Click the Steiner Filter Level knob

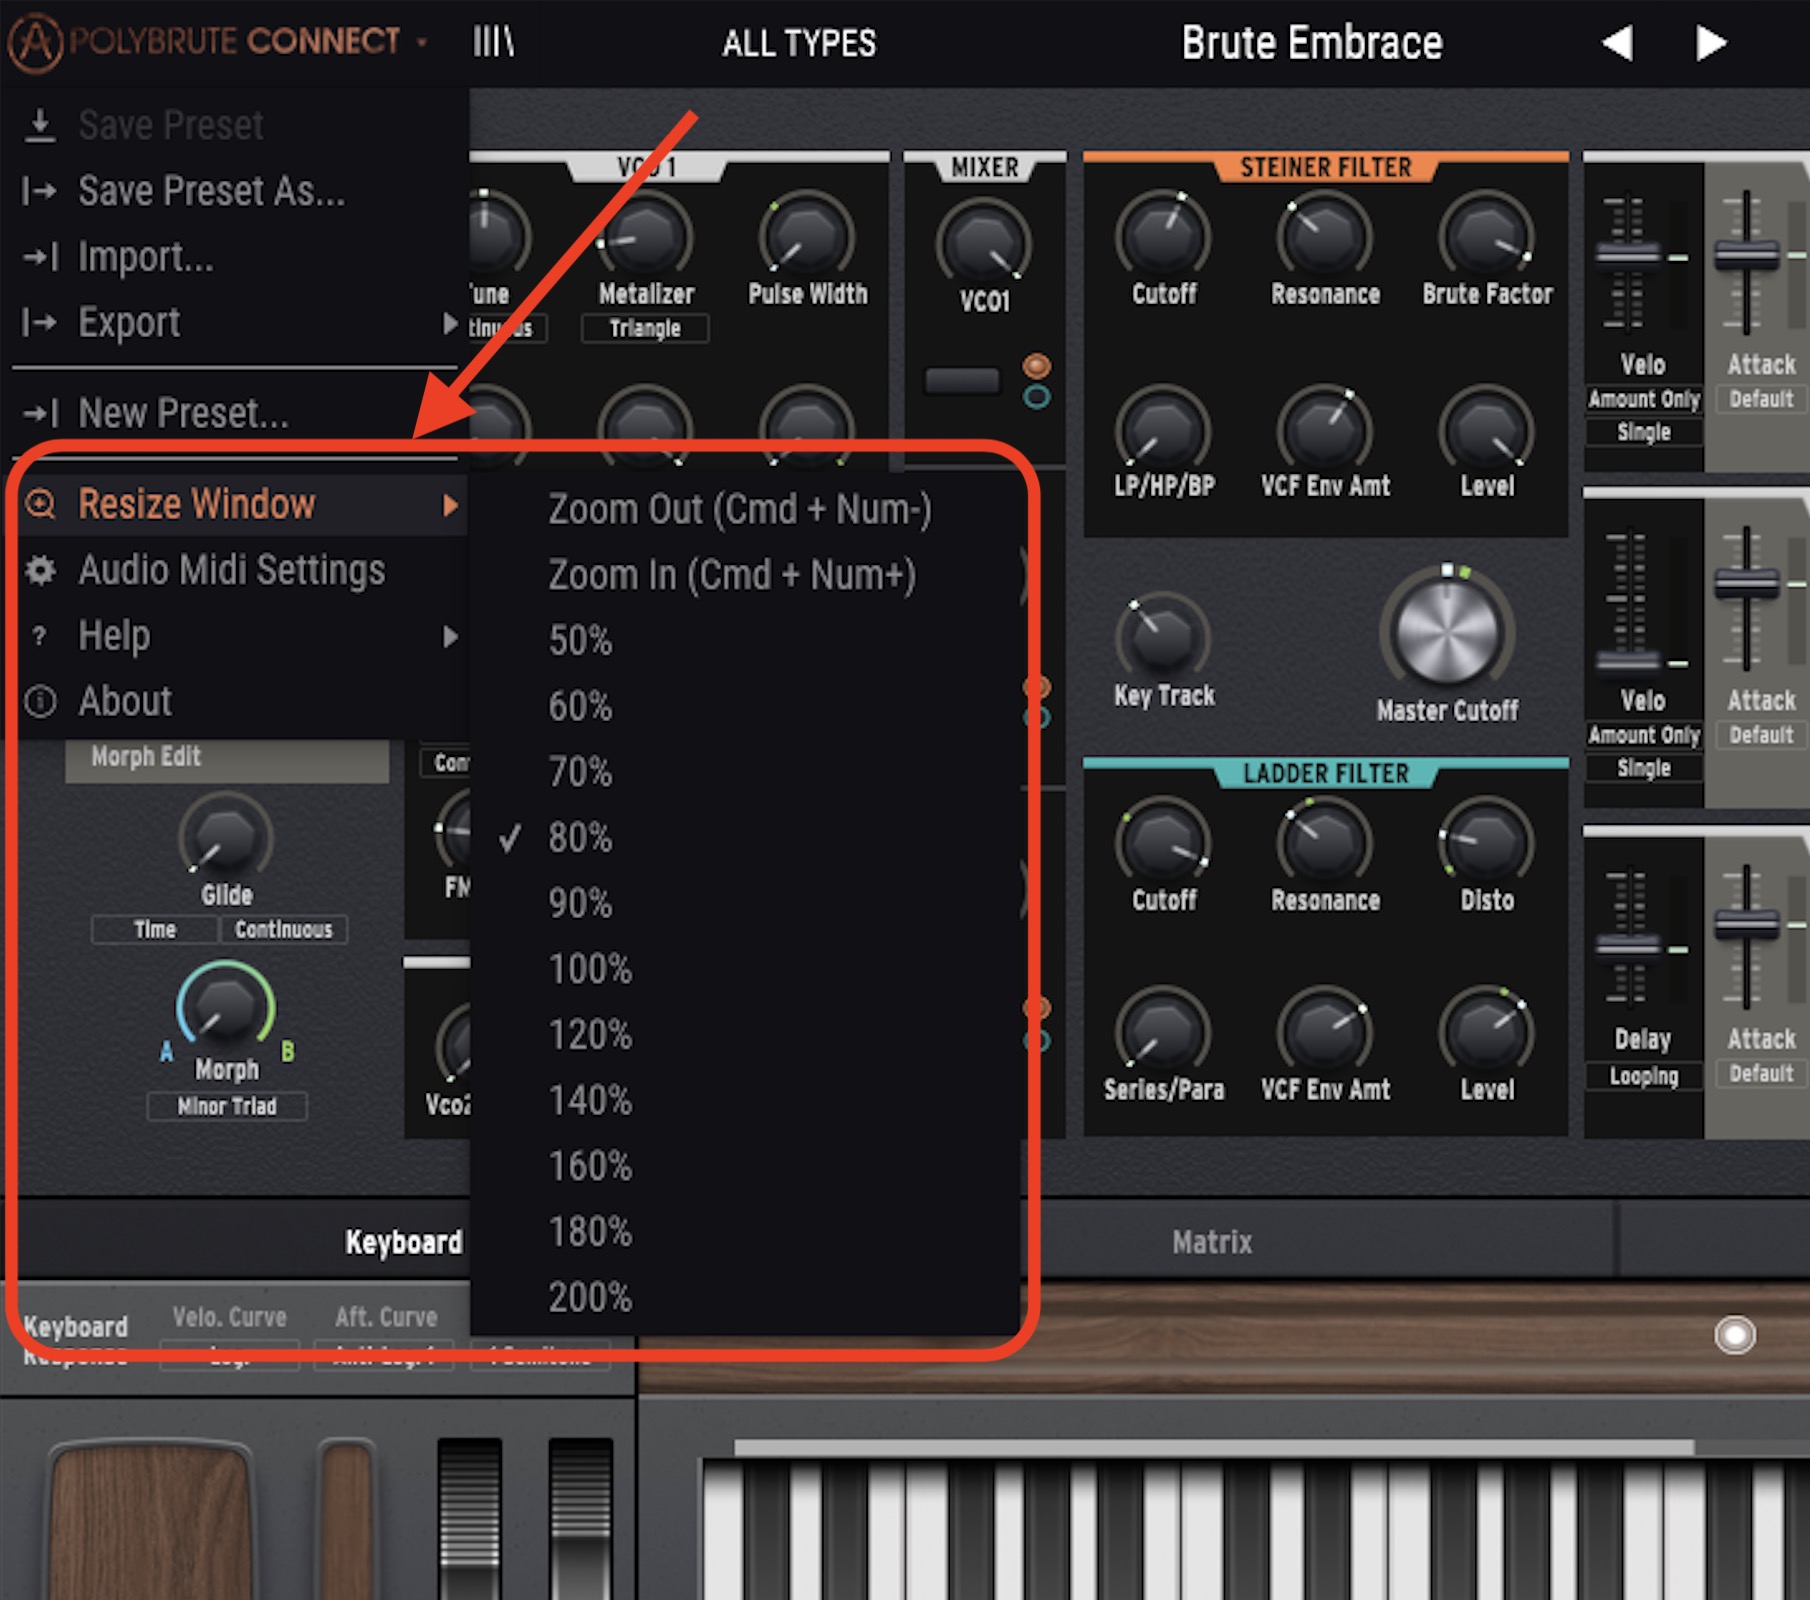1486,430
